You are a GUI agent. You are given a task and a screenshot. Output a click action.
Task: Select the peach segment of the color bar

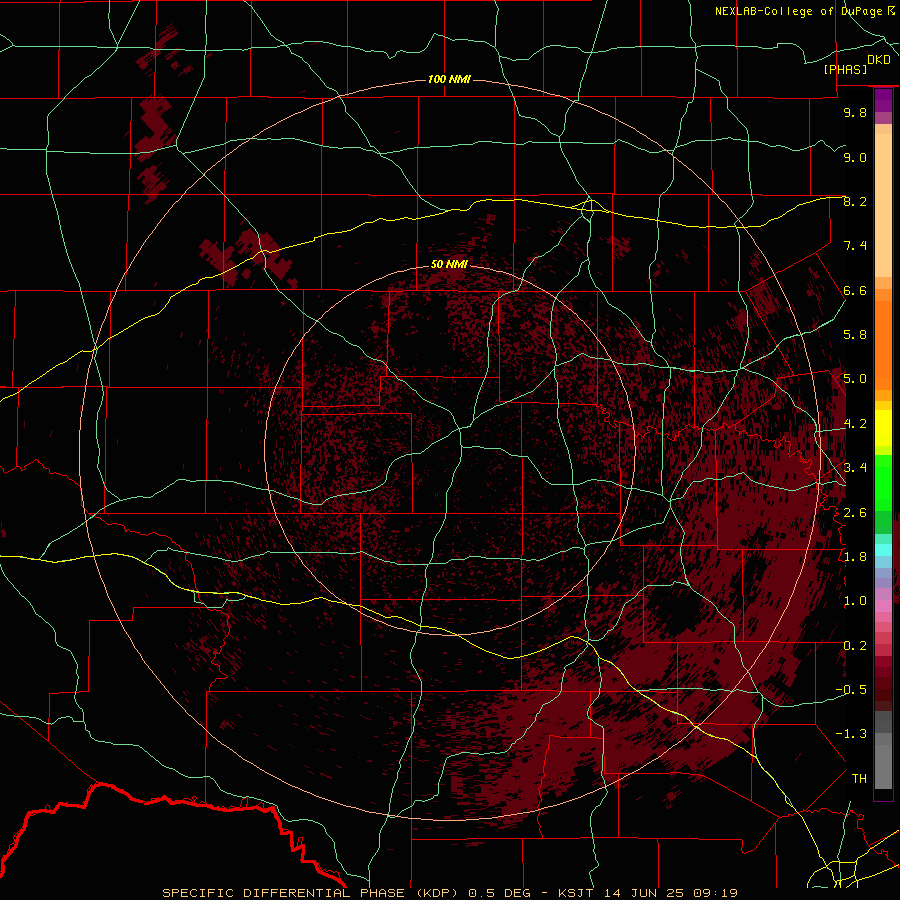coord(883,205)
